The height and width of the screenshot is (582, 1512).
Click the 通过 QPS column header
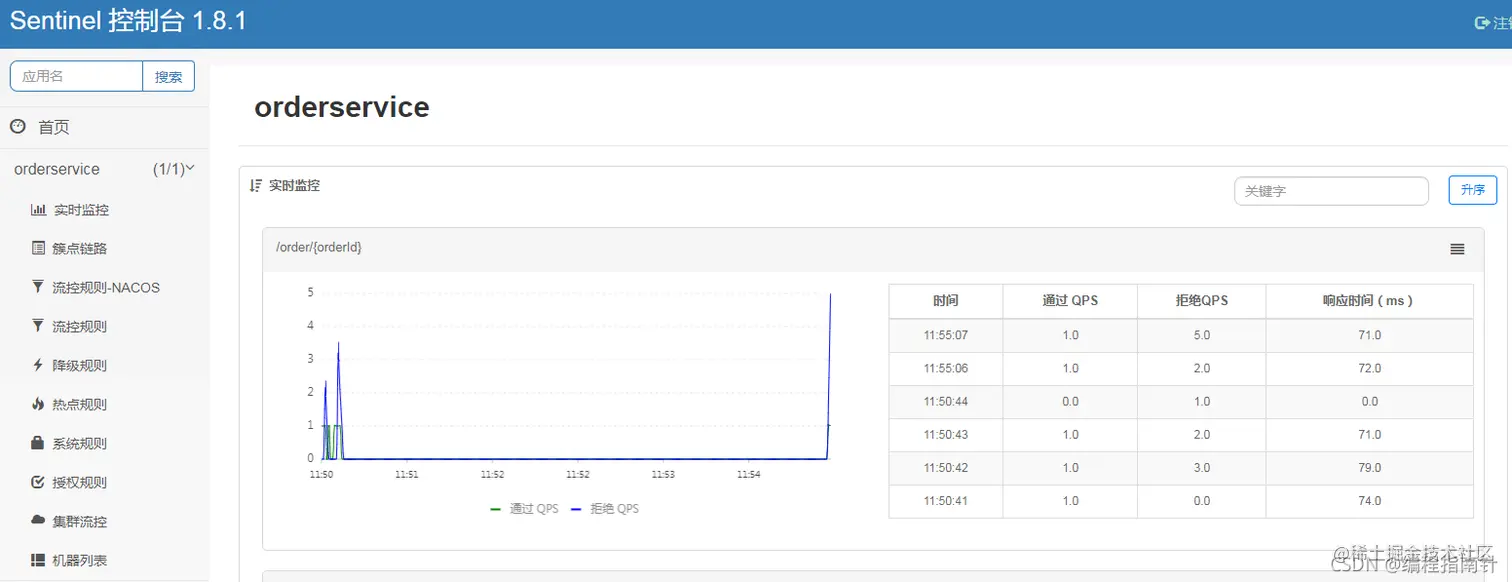[1070, 301]
